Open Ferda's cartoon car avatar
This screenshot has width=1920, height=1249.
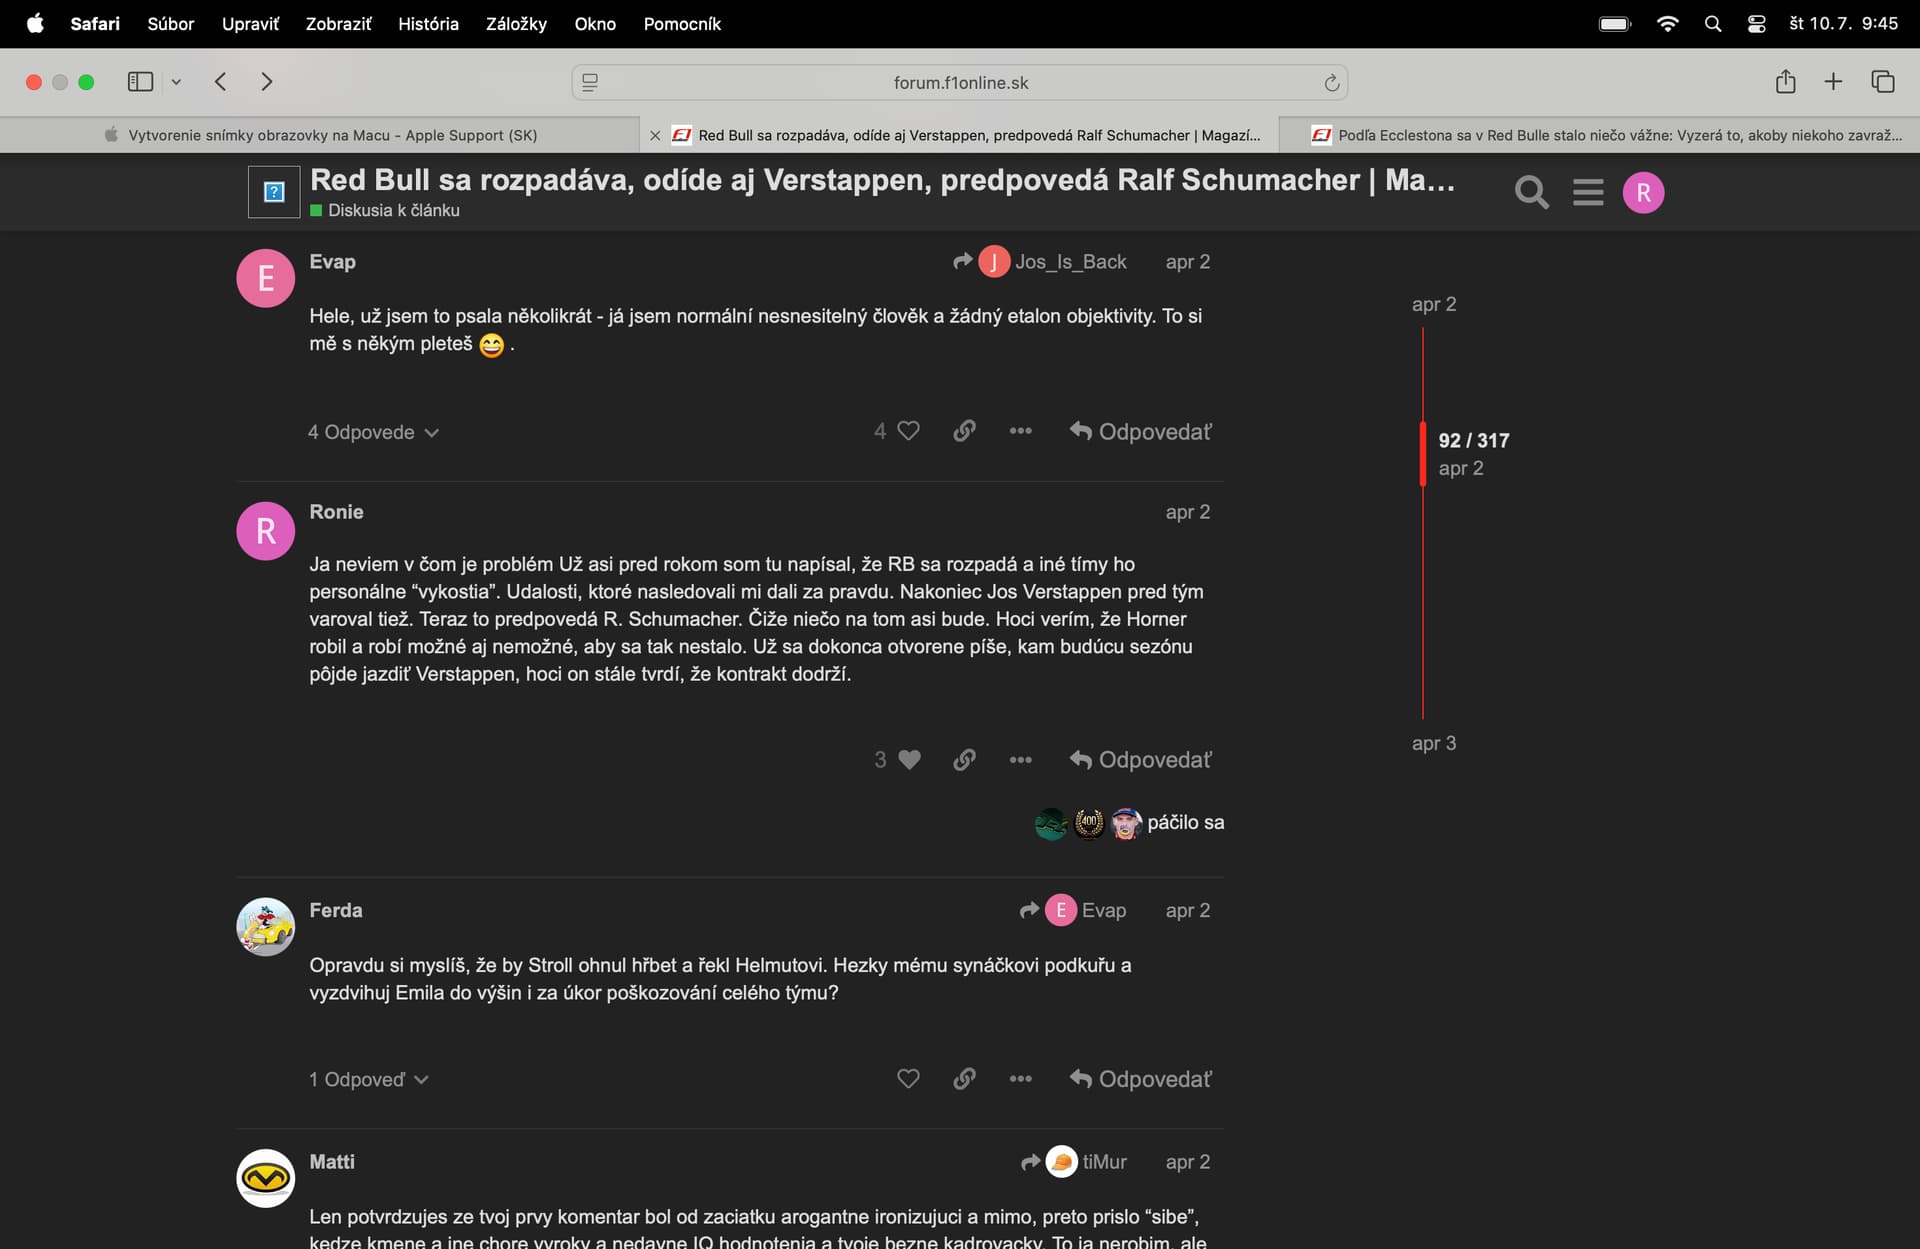[265, 927]
